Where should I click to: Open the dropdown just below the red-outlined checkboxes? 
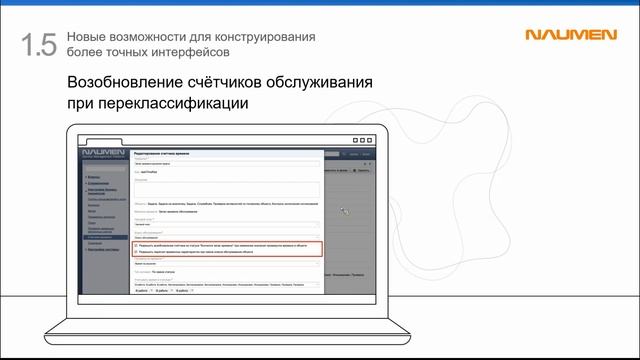[x=227, y=264]
